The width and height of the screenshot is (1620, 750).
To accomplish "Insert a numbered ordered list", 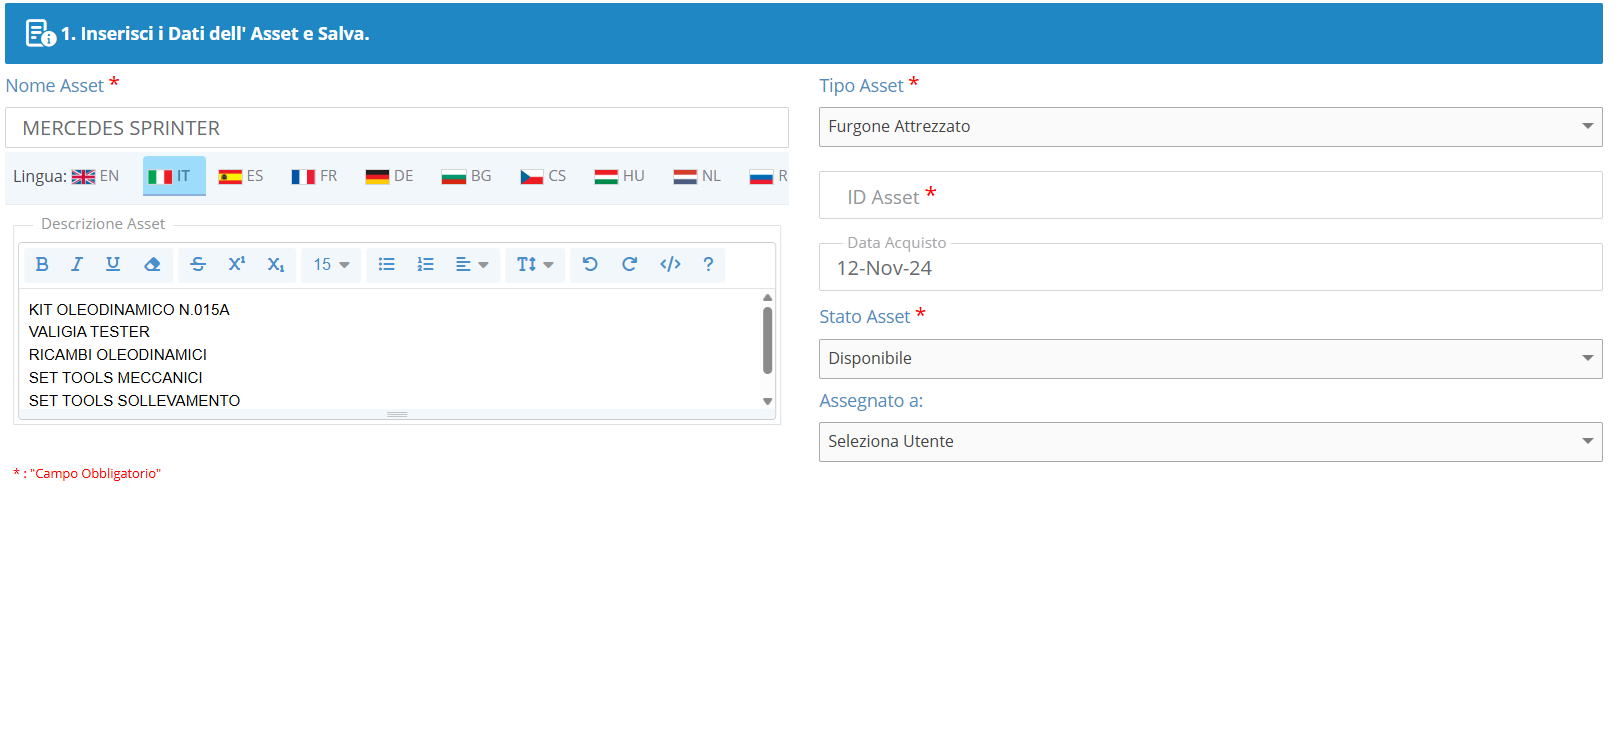I will 426,264.
